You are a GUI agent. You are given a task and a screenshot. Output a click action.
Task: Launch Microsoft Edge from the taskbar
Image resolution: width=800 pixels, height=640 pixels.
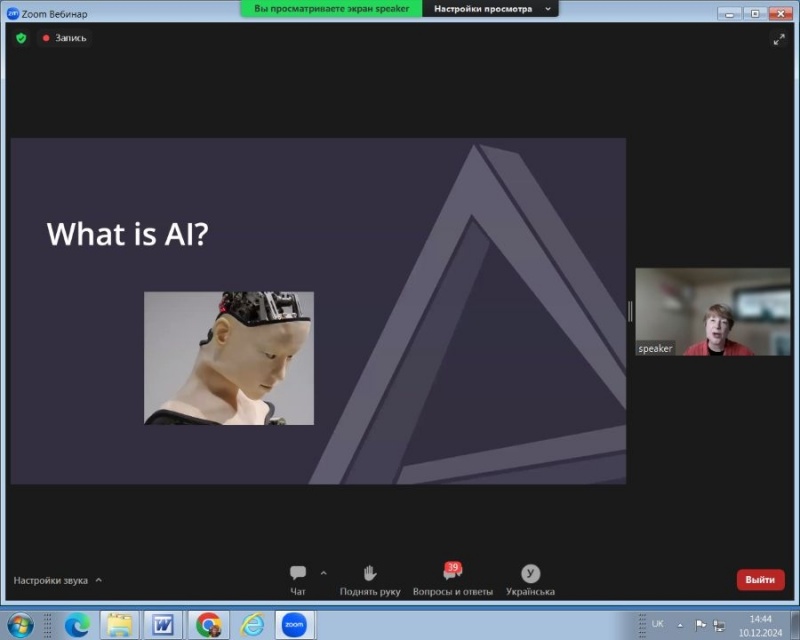(77, 625)
